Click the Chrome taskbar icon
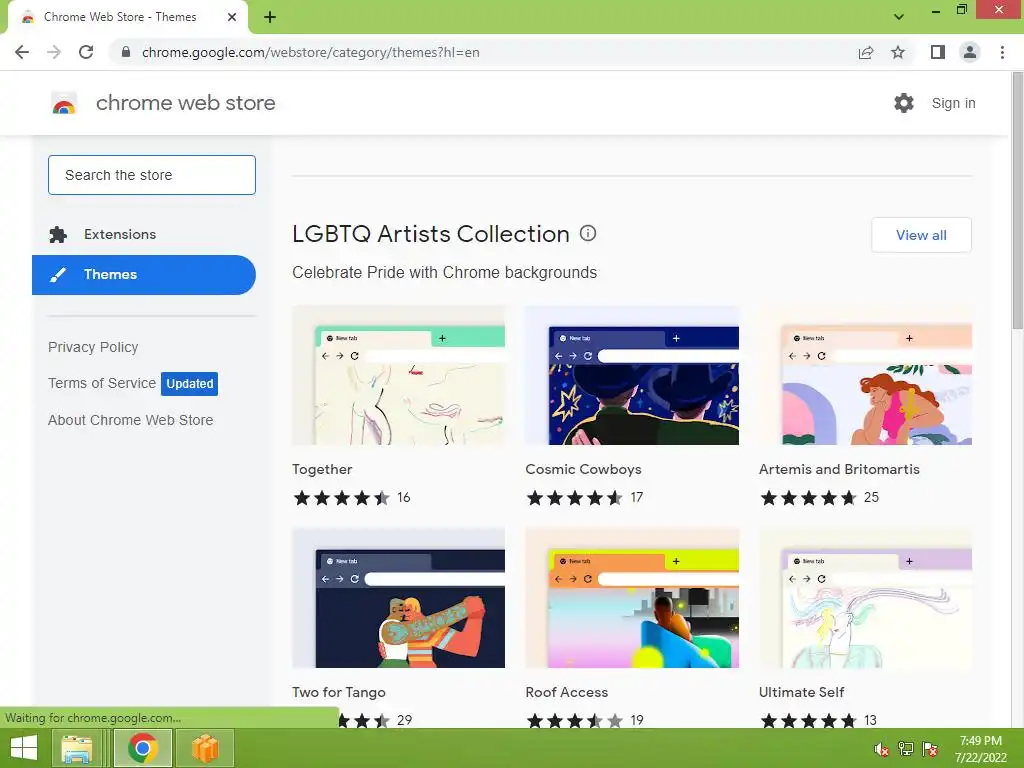The height and width of the screenshot is (768, 1024). coord(142,748)
